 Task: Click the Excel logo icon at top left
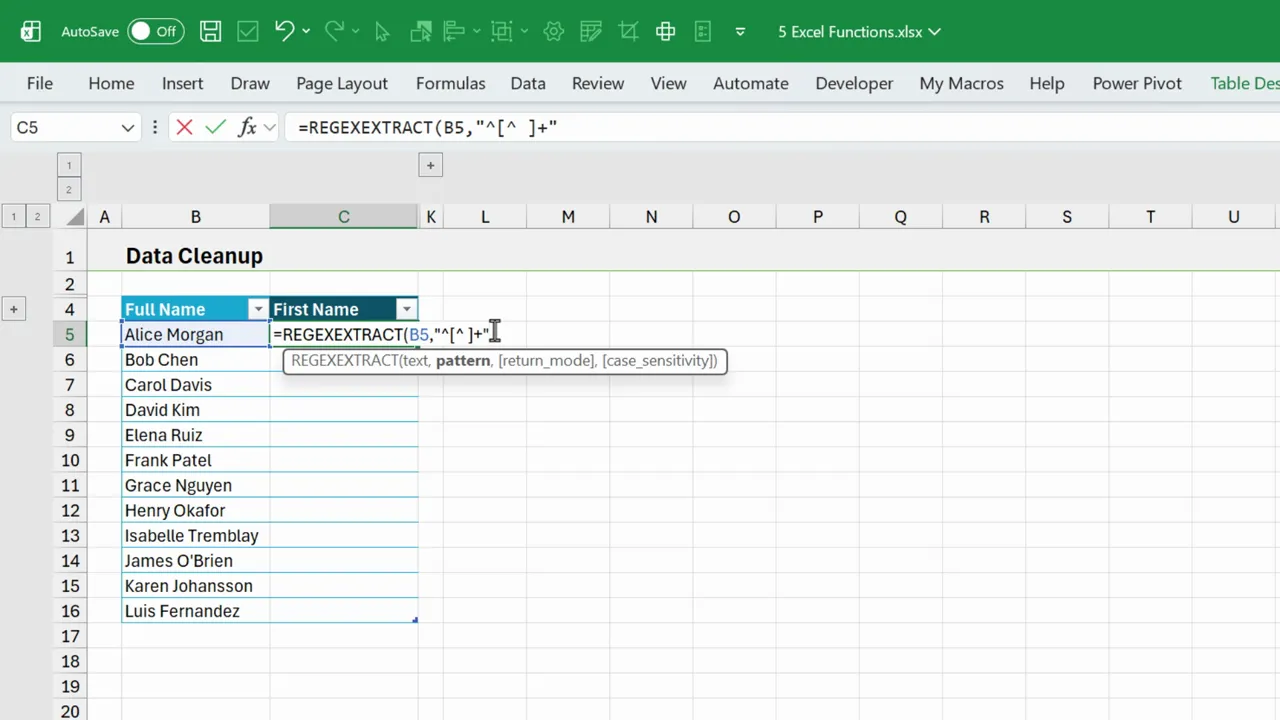(30, 31)
